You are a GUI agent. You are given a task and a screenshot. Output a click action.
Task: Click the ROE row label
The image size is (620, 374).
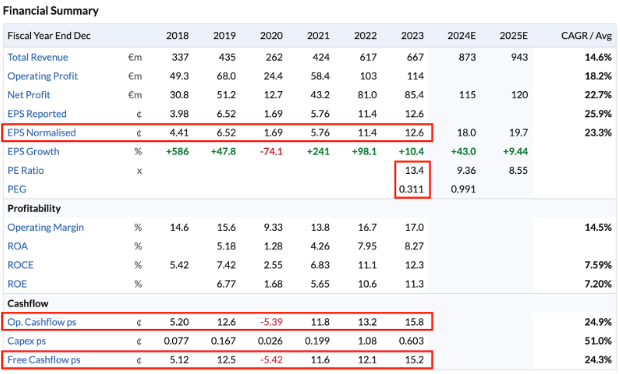(x=17, y=284)
